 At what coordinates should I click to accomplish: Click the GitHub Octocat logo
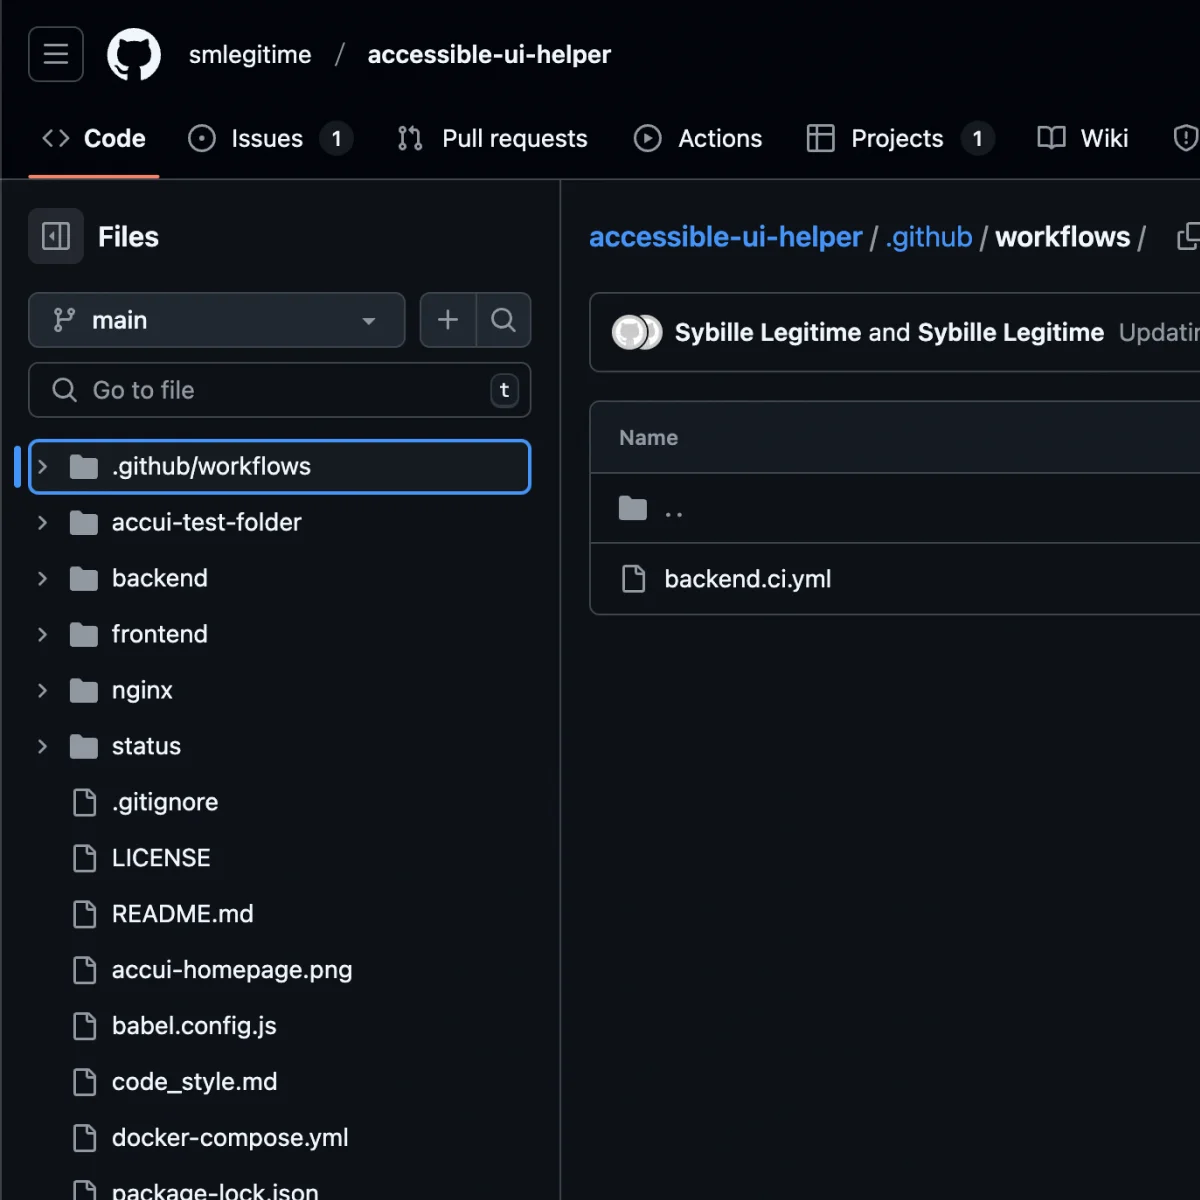134,54
